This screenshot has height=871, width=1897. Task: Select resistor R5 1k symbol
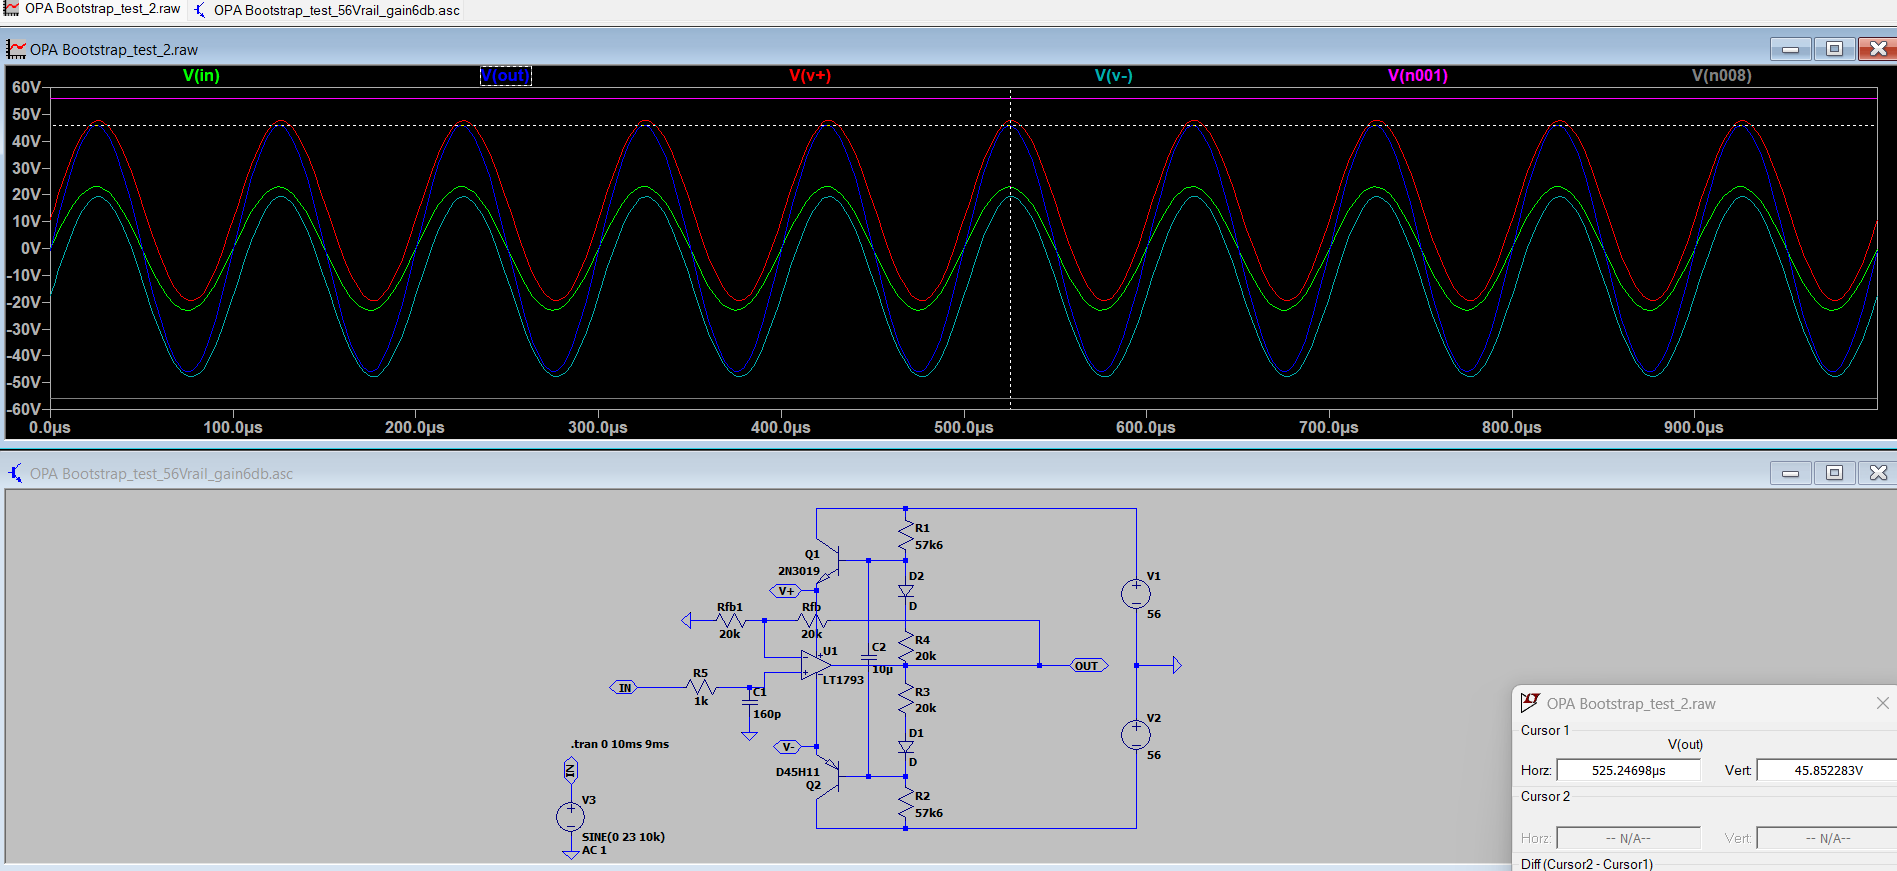pyautogui.click(x=701, y=687)
